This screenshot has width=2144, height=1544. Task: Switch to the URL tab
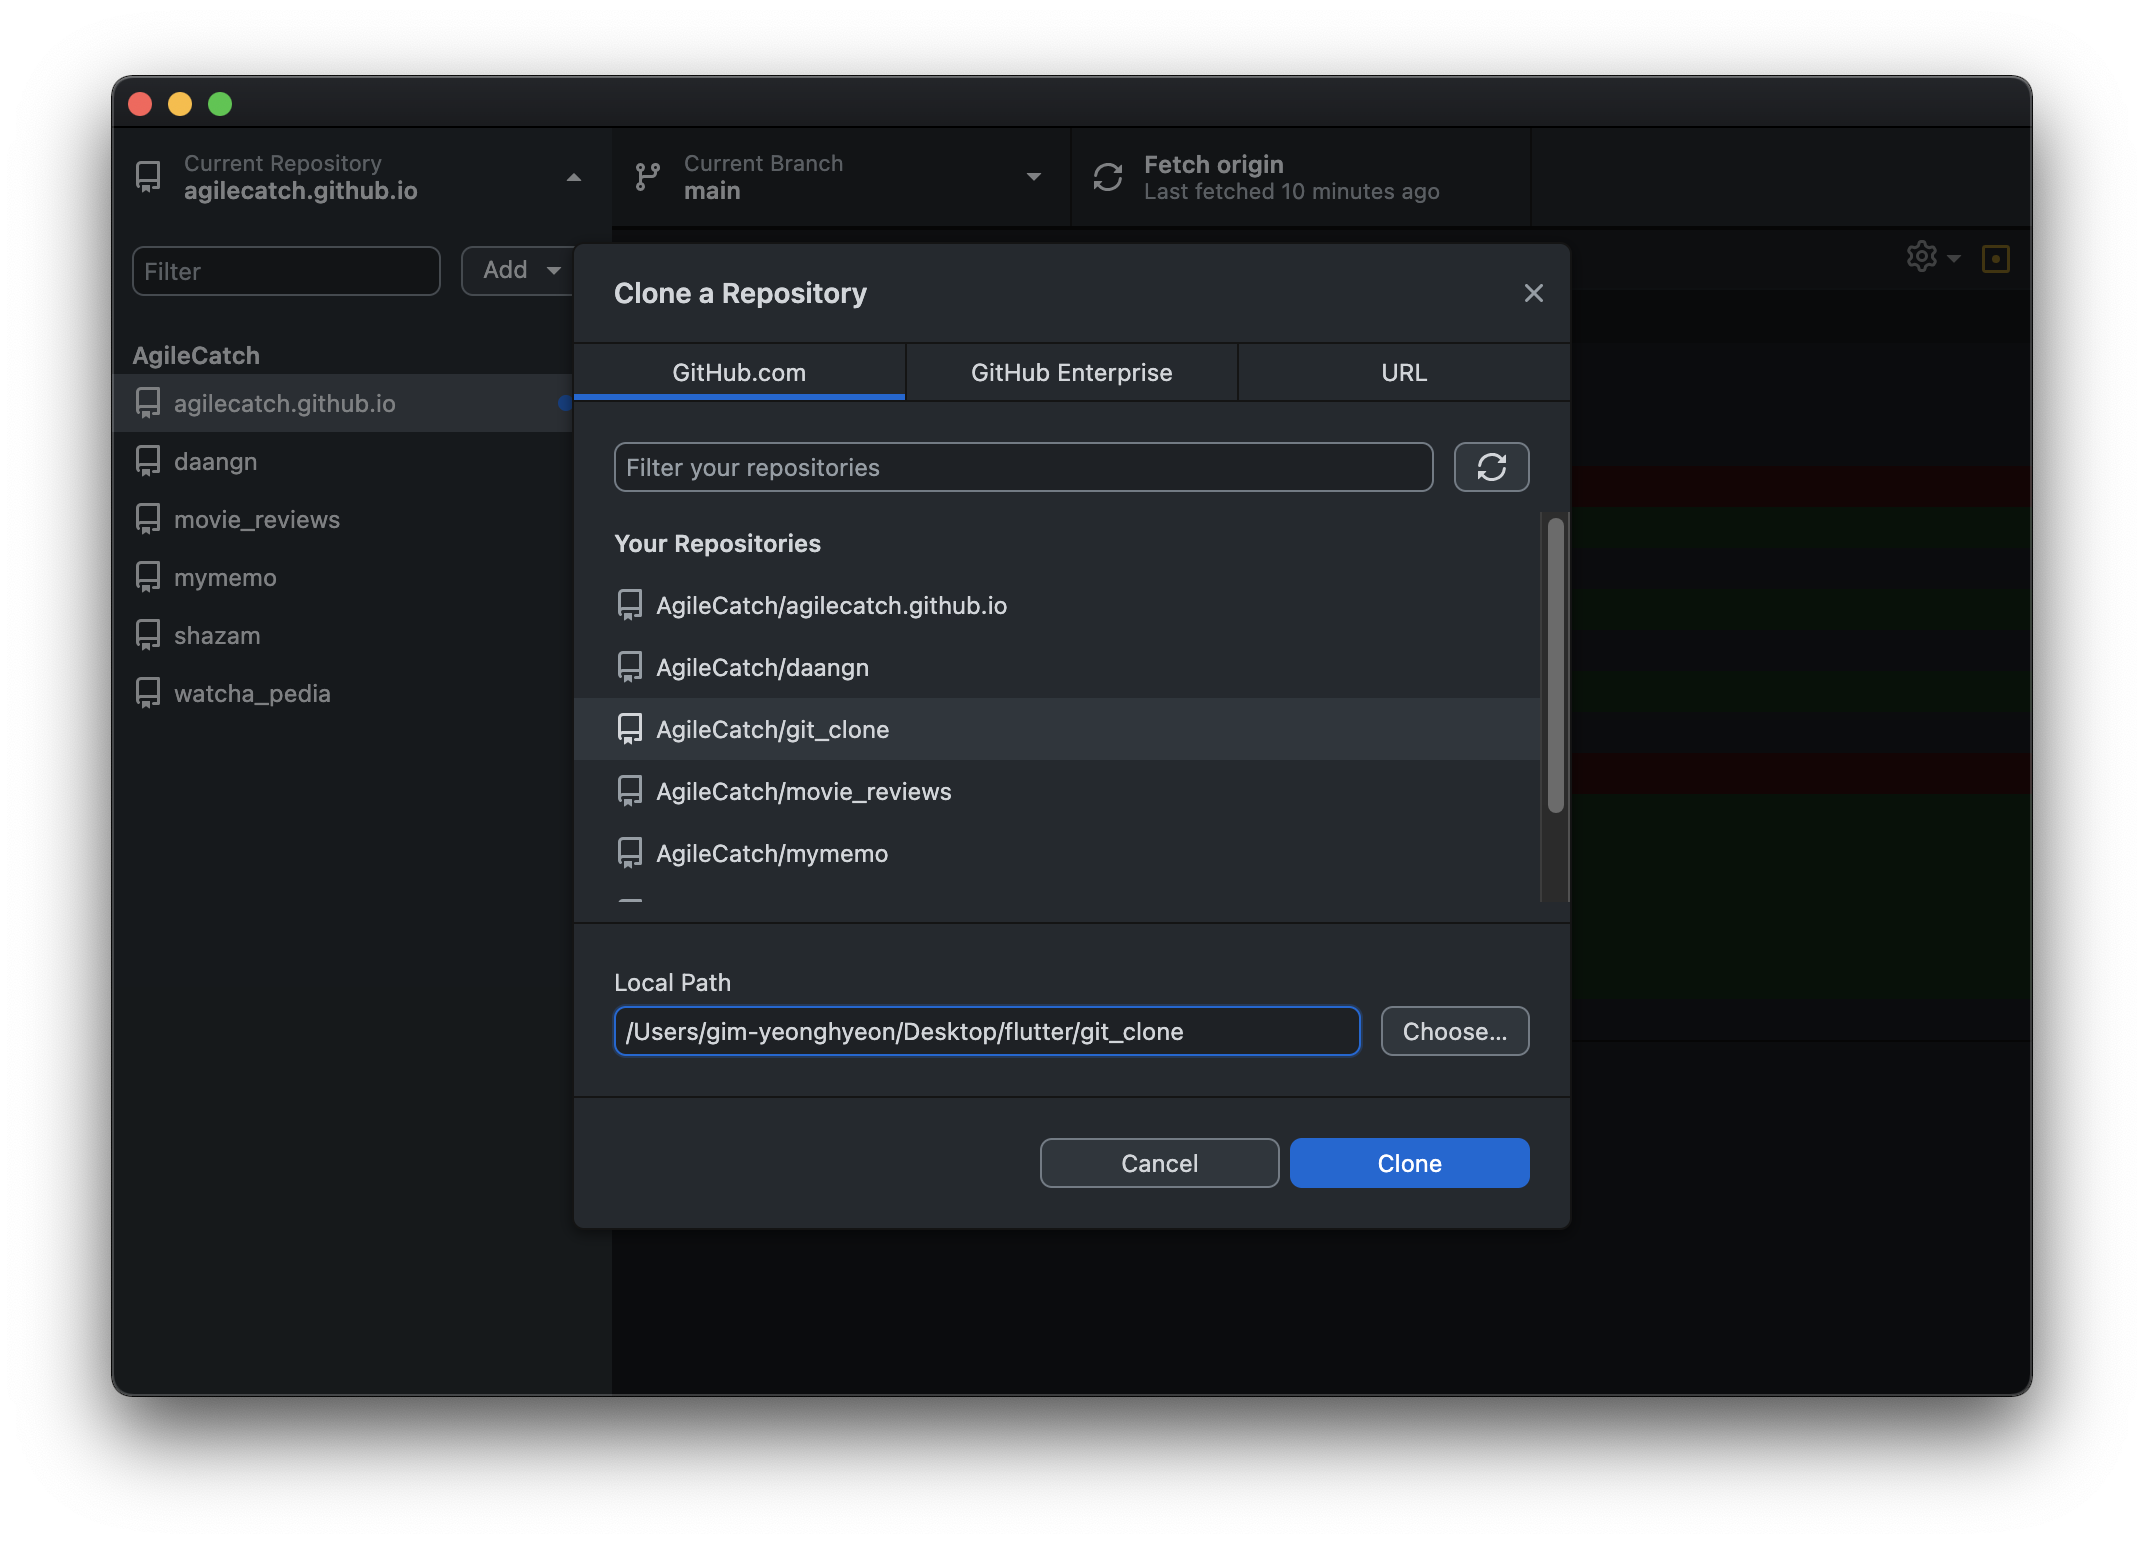(x=1404, y=372)
